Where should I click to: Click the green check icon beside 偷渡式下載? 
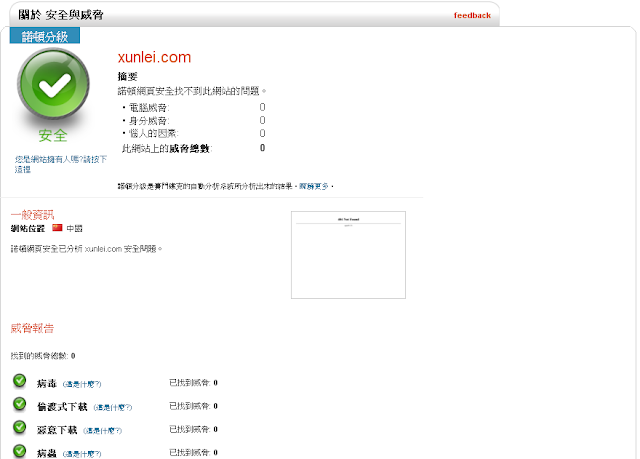coord(19,404)
